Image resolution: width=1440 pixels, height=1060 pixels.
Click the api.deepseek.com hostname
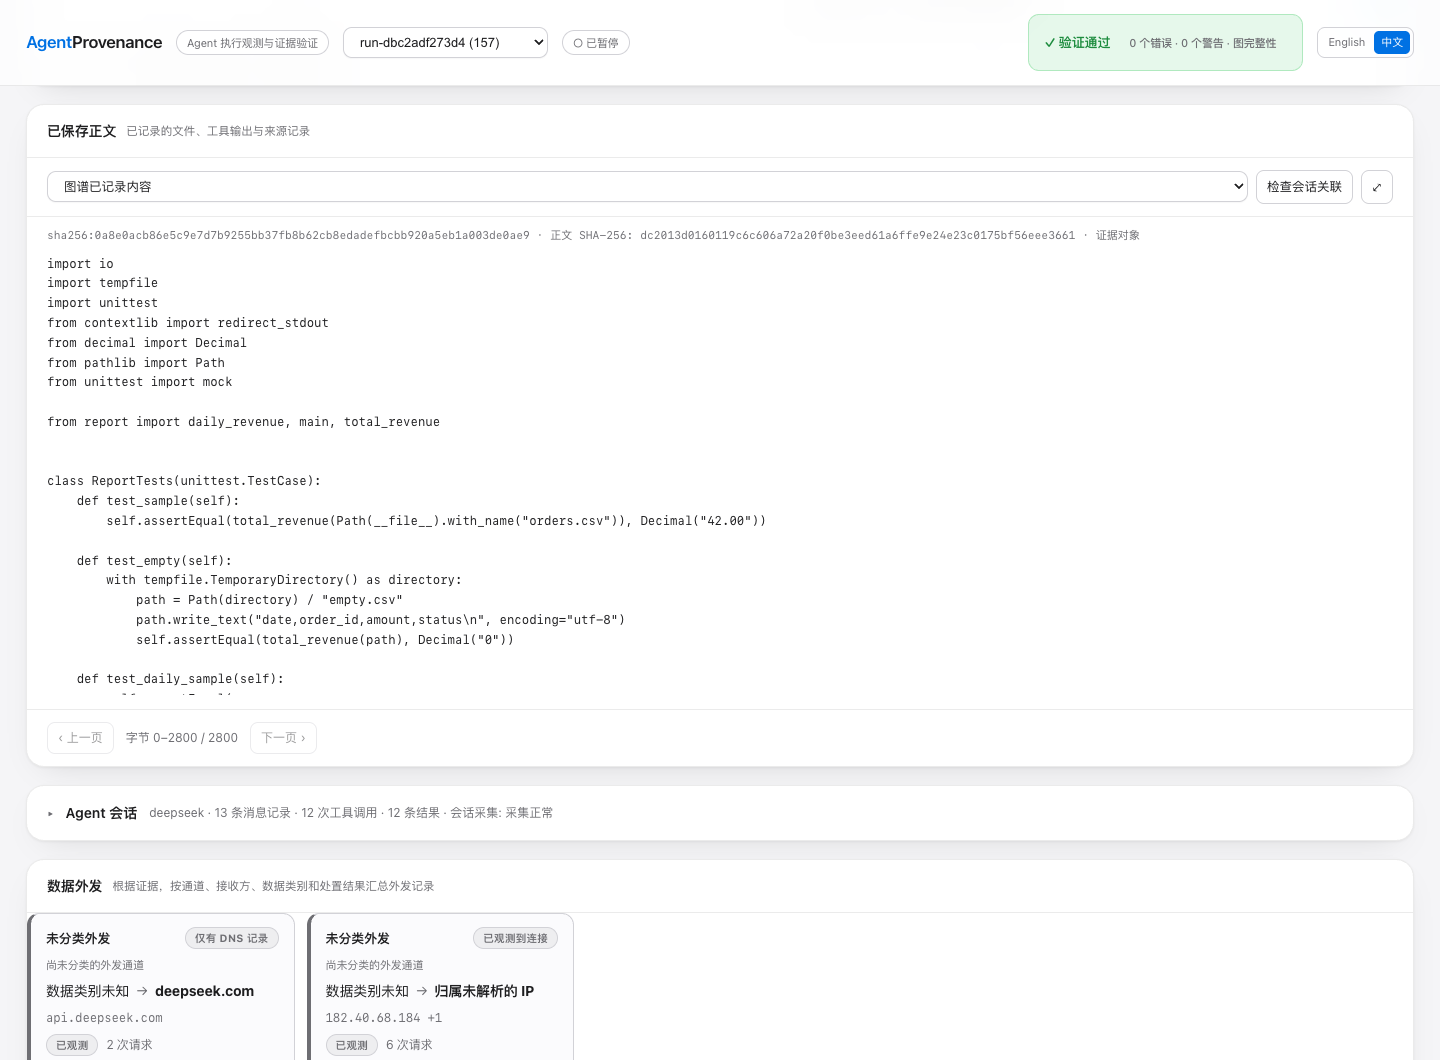(104, 1018)
